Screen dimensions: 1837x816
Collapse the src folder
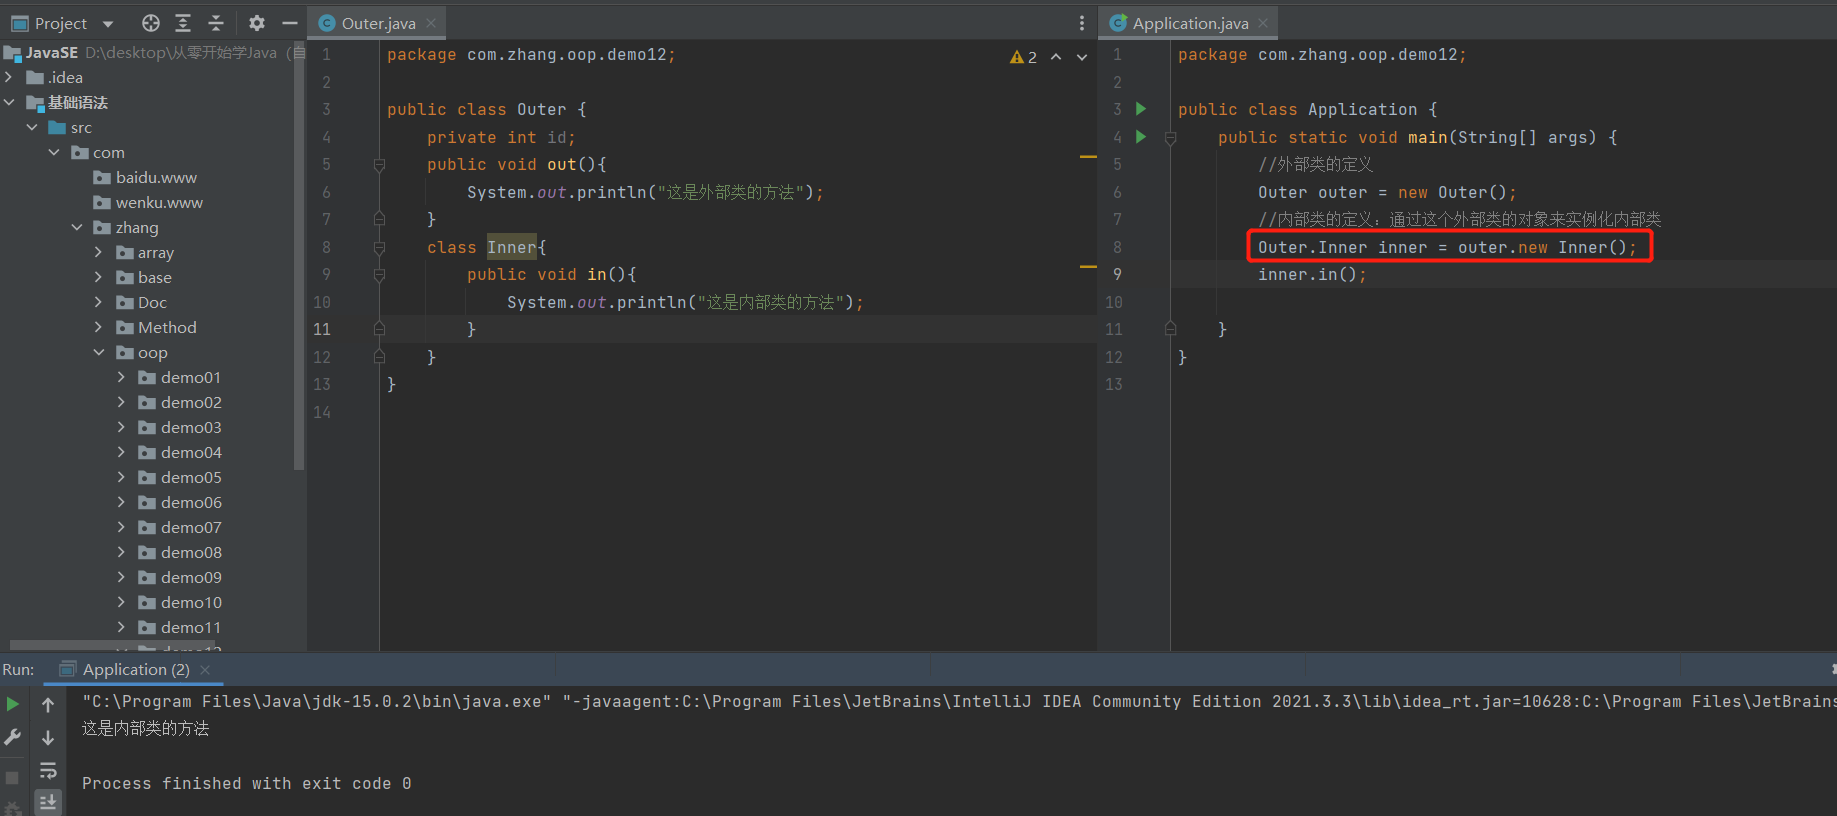coord(32,127)
